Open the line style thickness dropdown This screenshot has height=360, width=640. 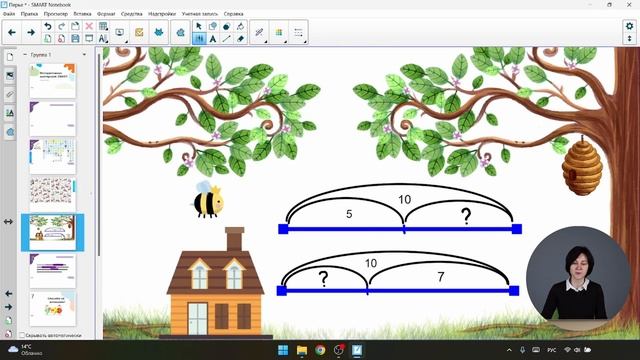tap(298, 33)
